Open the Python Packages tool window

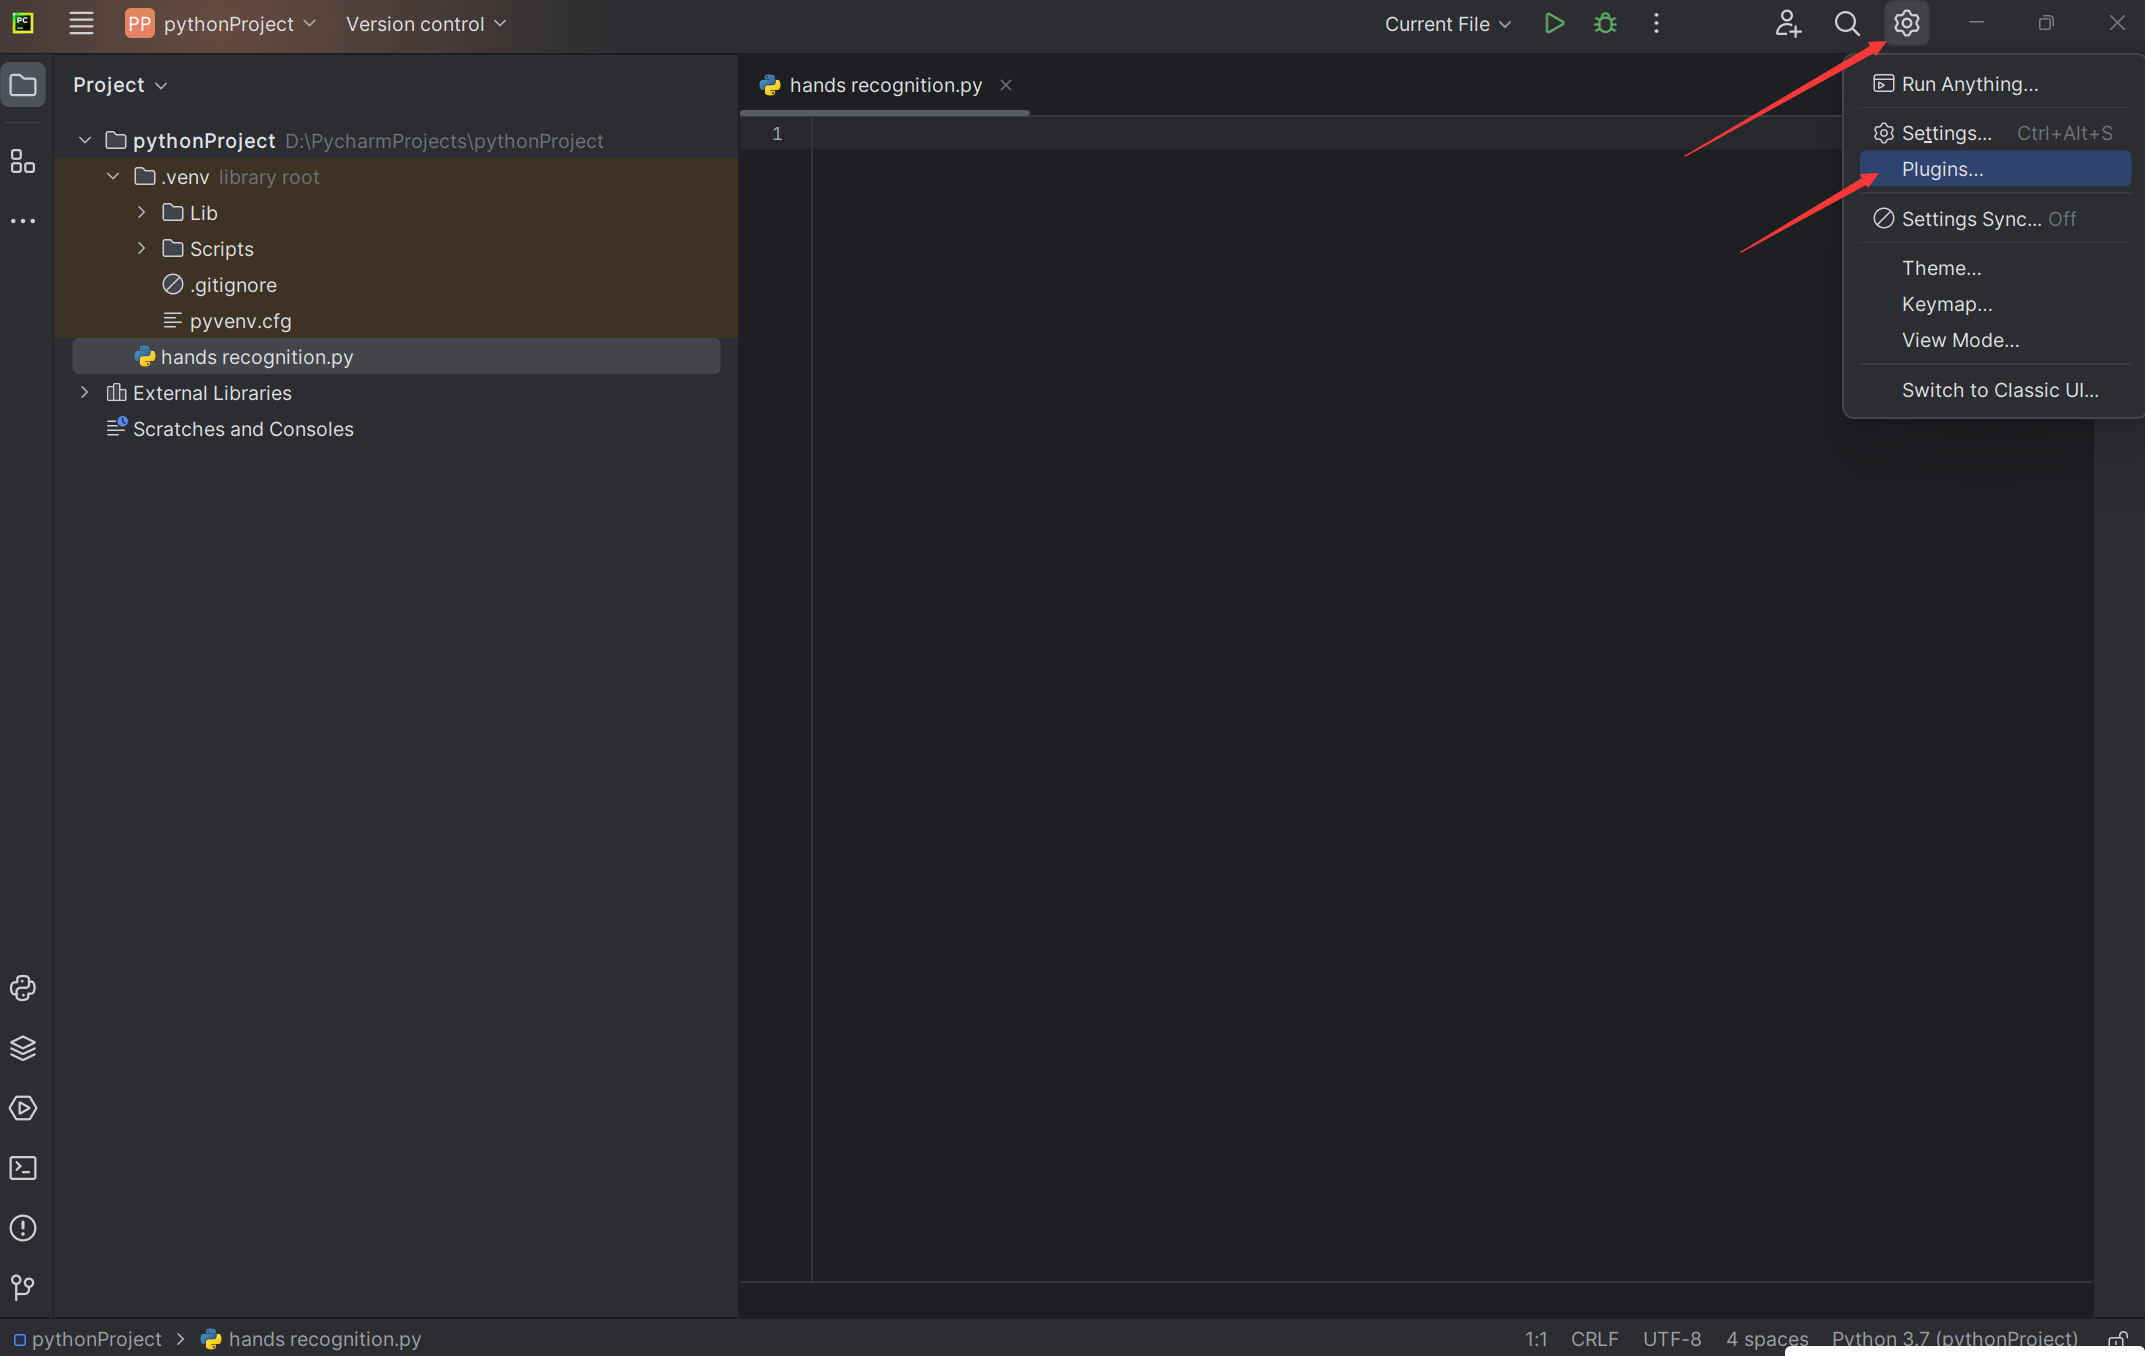coord(23,1048)
